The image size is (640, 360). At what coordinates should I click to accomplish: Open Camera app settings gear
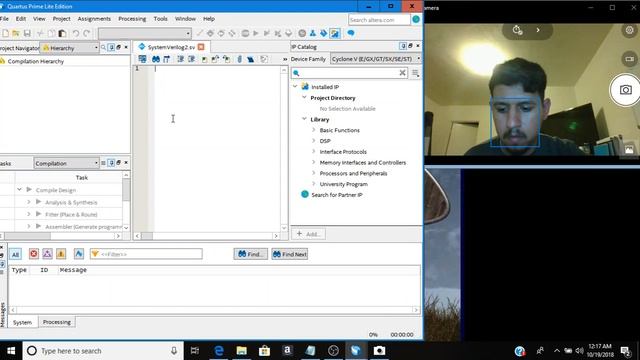(x=629, y=30)
